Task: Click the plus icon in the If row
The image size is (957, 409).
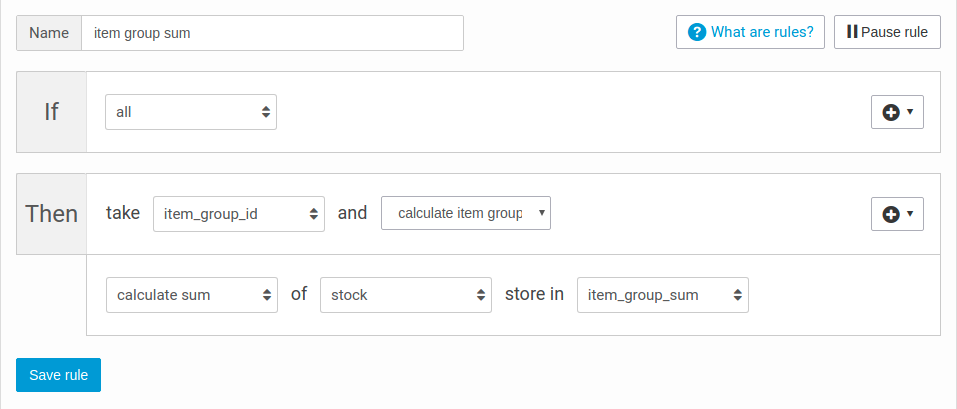Action: (x=892, y=113)
